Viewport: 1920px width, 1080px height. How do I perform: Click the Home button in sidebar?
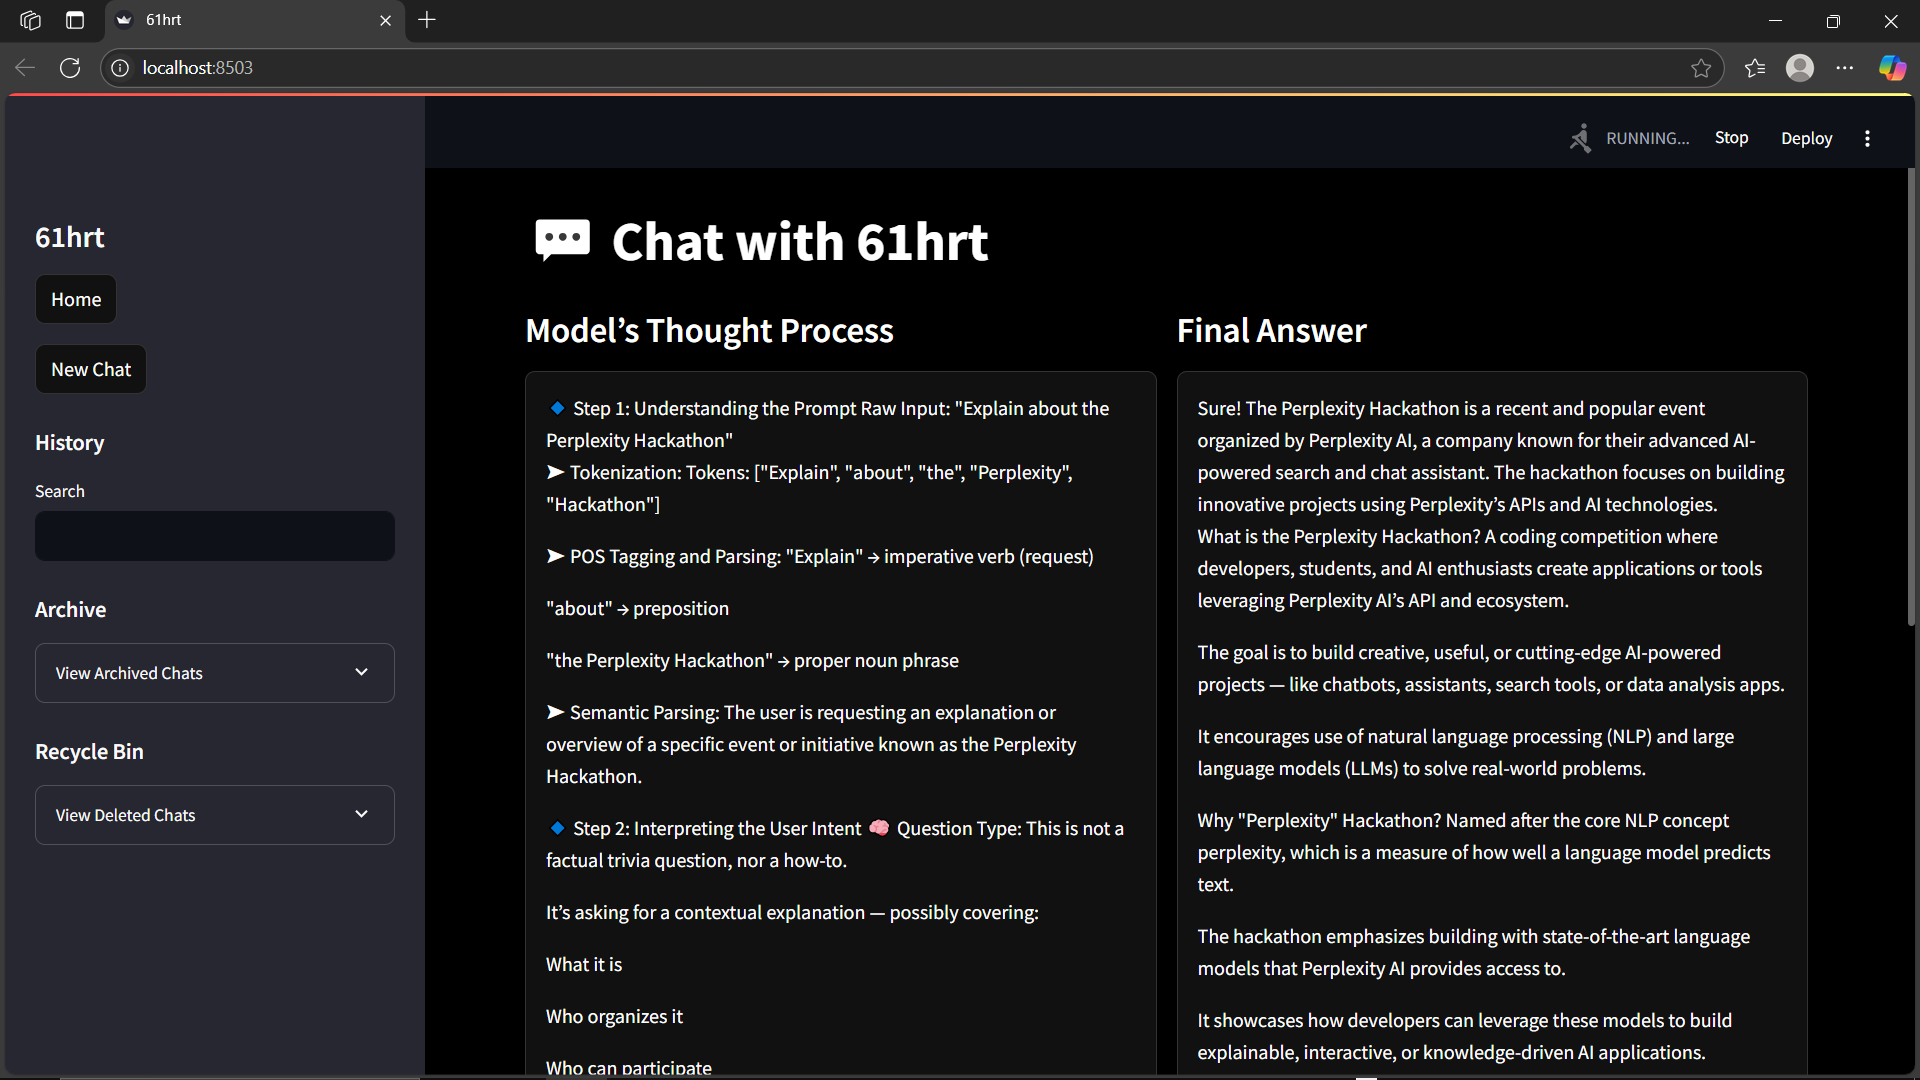(76, 299)
